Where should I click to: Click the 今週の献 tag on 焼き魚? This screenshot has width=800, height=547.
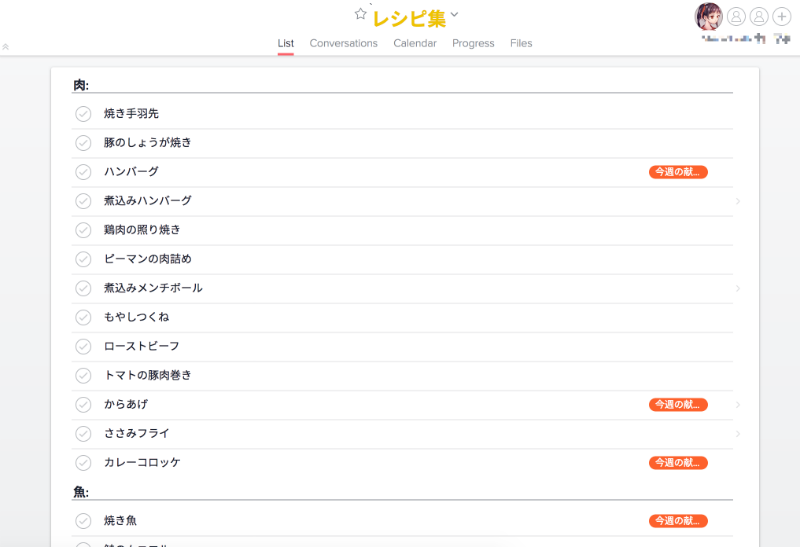pos(678,521)
